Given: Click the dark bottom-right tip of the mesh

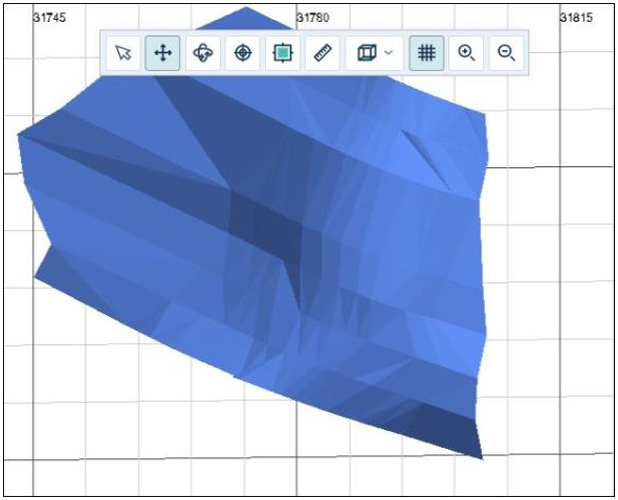Looking at the screenshot, I should [x=470, y=438].
